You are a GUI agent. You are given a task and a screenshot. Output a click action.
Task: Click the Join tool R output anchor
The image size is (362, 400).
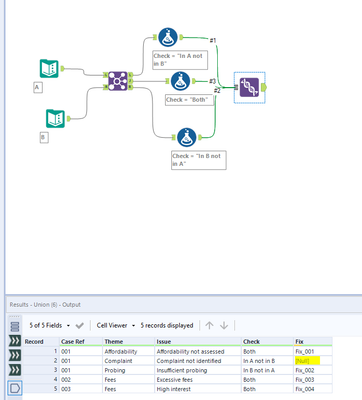(130, 87)
